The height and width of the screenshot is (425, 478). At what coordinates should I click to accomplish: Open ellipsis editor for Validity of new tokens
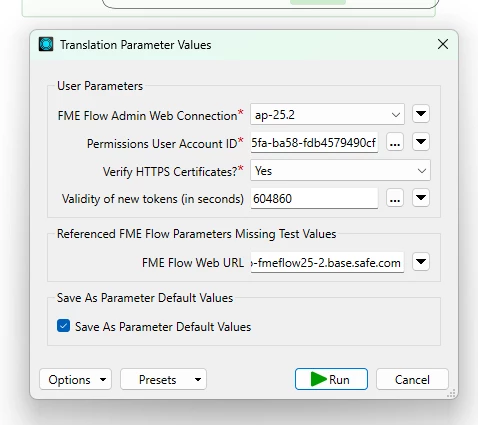pyautogui.click(x=395, y=198)
